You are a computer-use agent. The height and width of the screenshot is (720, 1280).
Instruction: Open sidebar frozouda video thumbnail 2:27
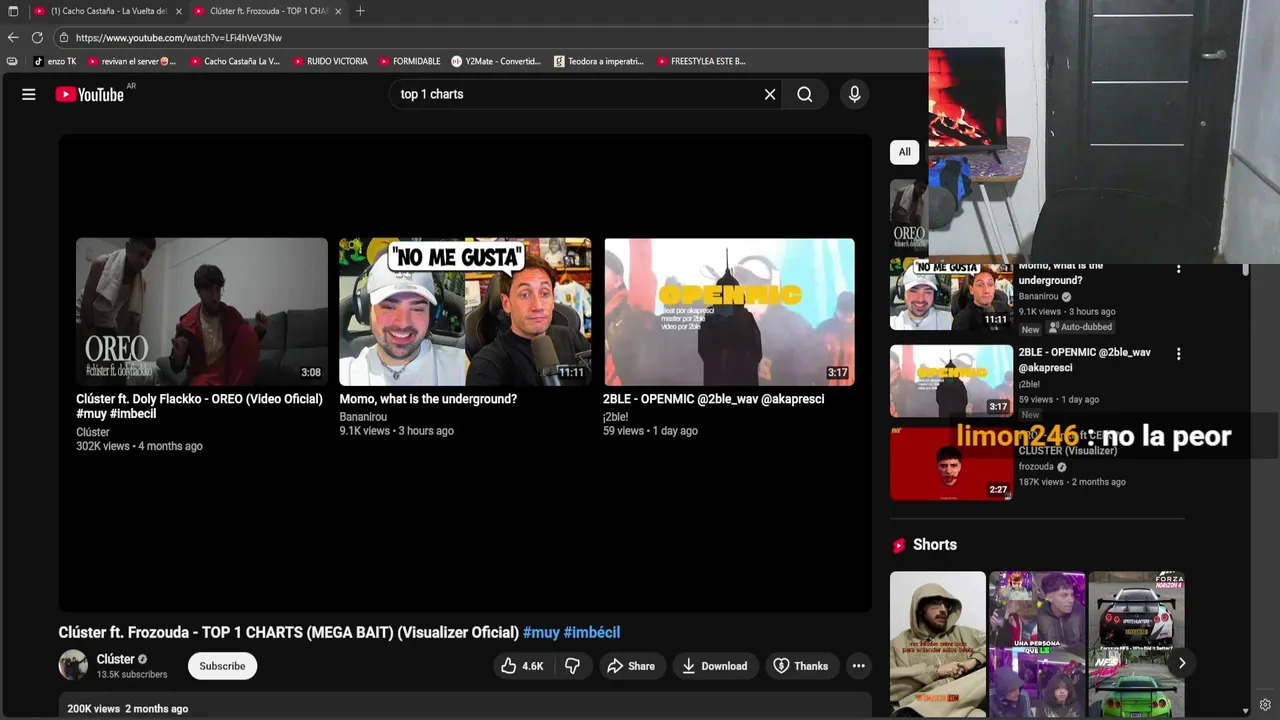(x=951, y=464)
